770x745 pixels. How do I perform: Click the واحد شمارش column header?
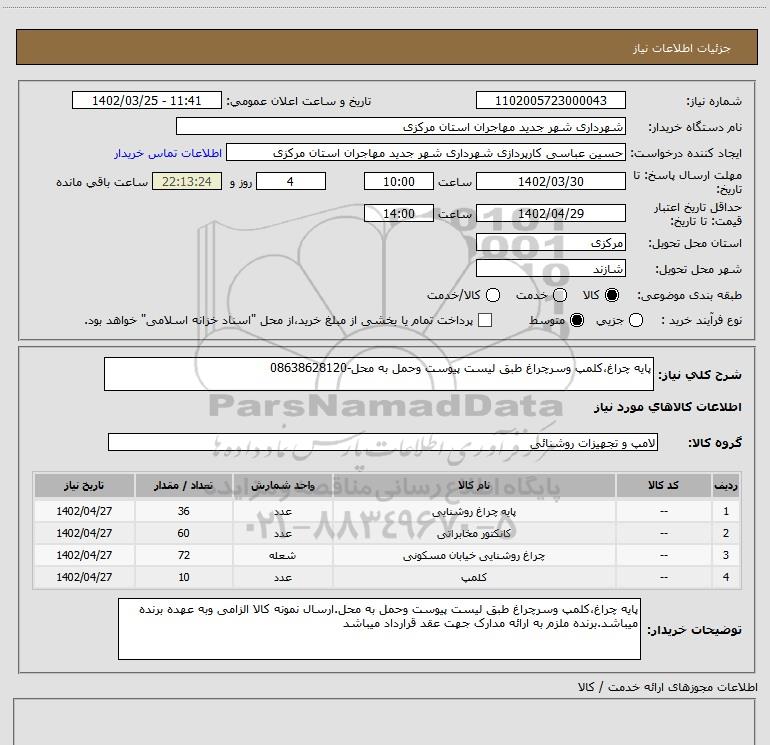coord(283,485)
